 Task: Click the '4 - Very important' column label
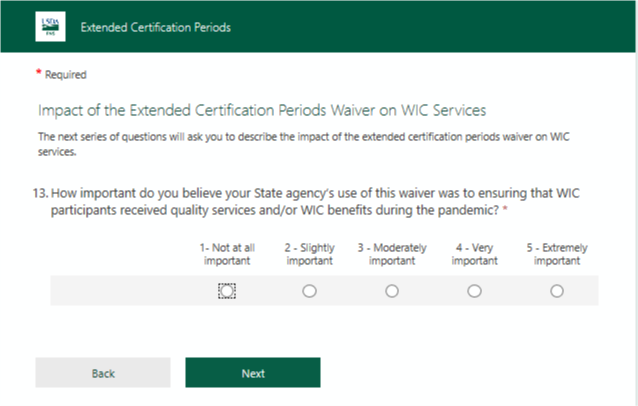[x=474, y=254]
